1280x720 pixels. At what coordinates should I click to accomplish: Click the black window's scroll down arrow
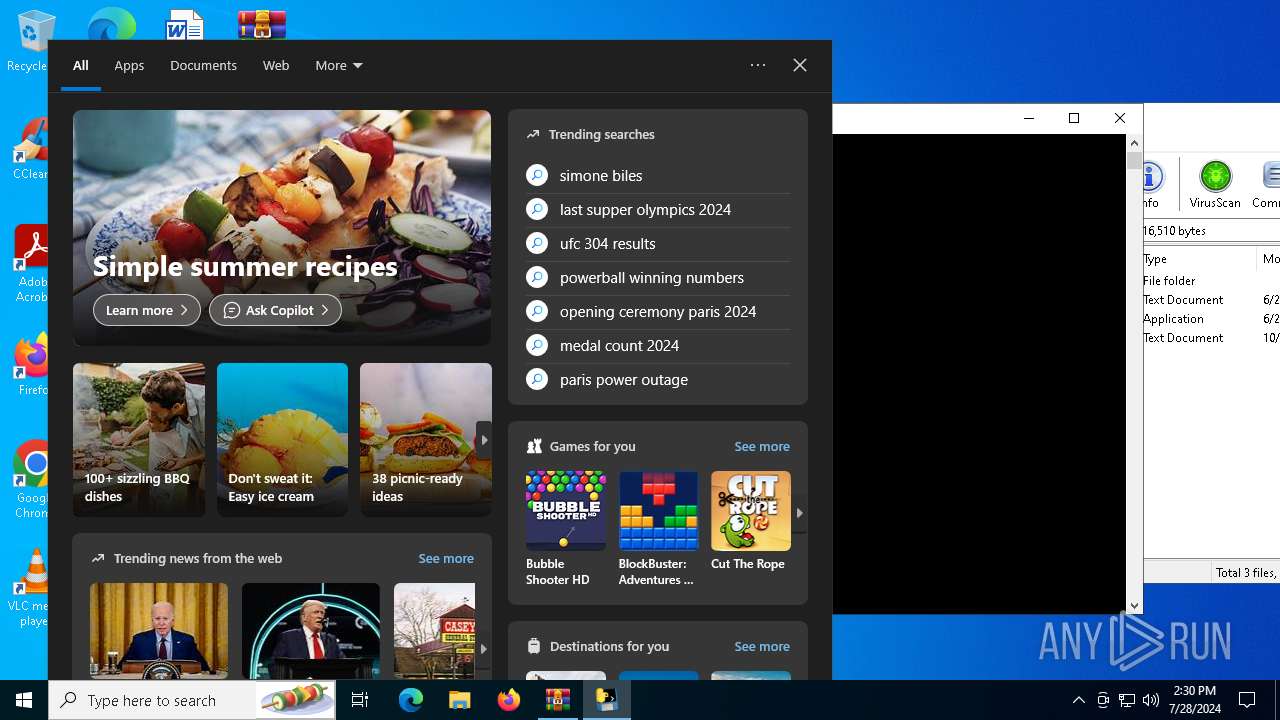[x=1134, y=605]
